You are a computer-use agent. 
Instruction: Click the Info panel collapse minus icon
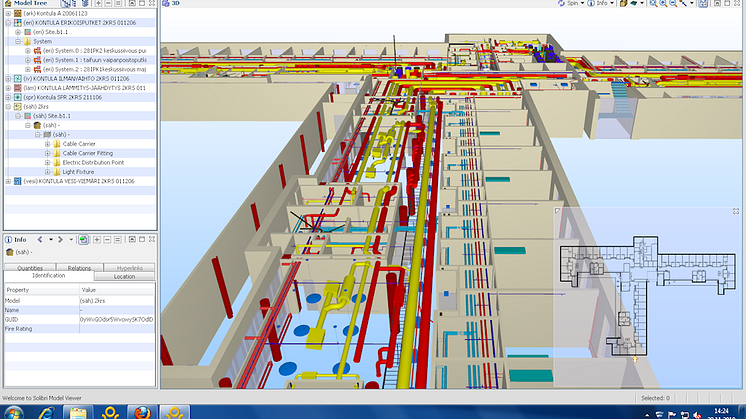point(107,239)
